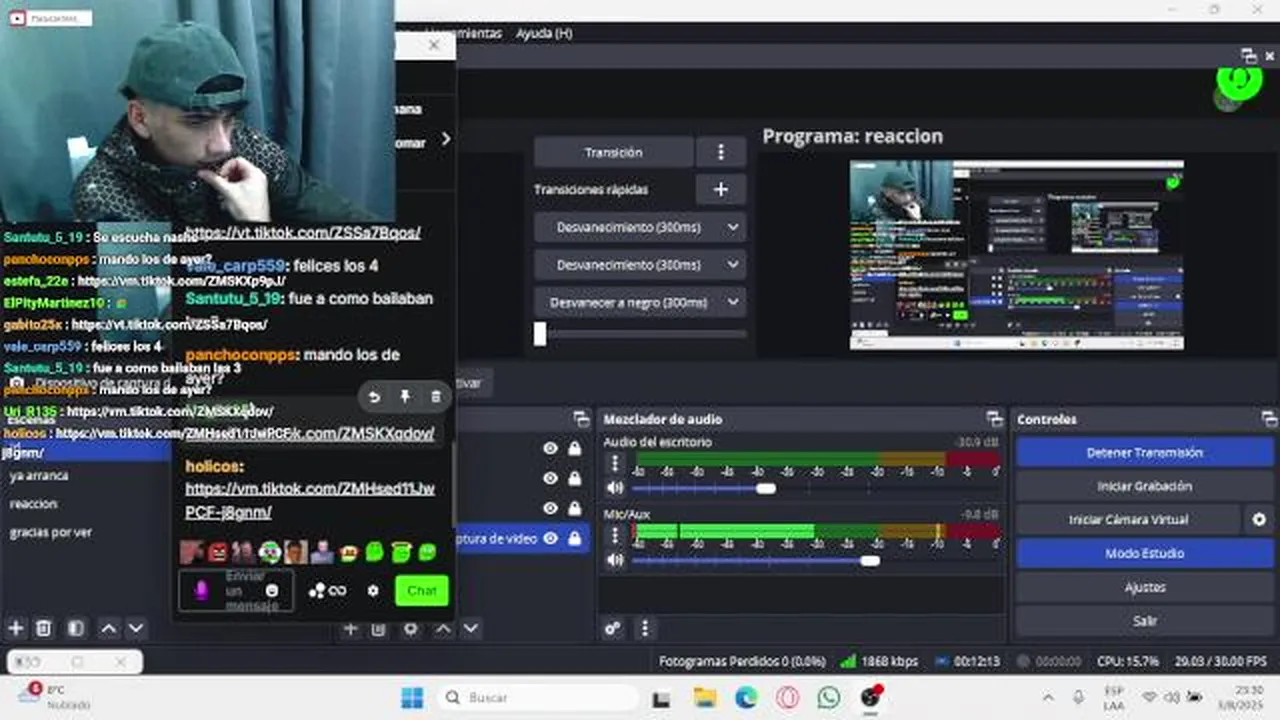Hide the captura de video source

[550, 538]
